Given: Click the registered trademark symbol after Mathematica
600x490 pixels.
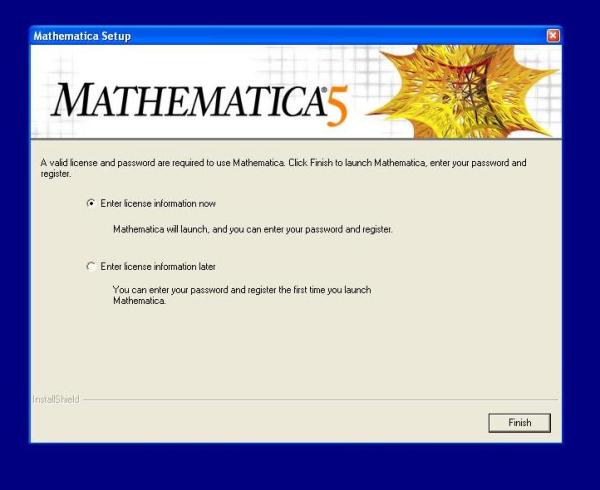Looking at the screenshot, I should pyautogui.click(x=322, y=90).
